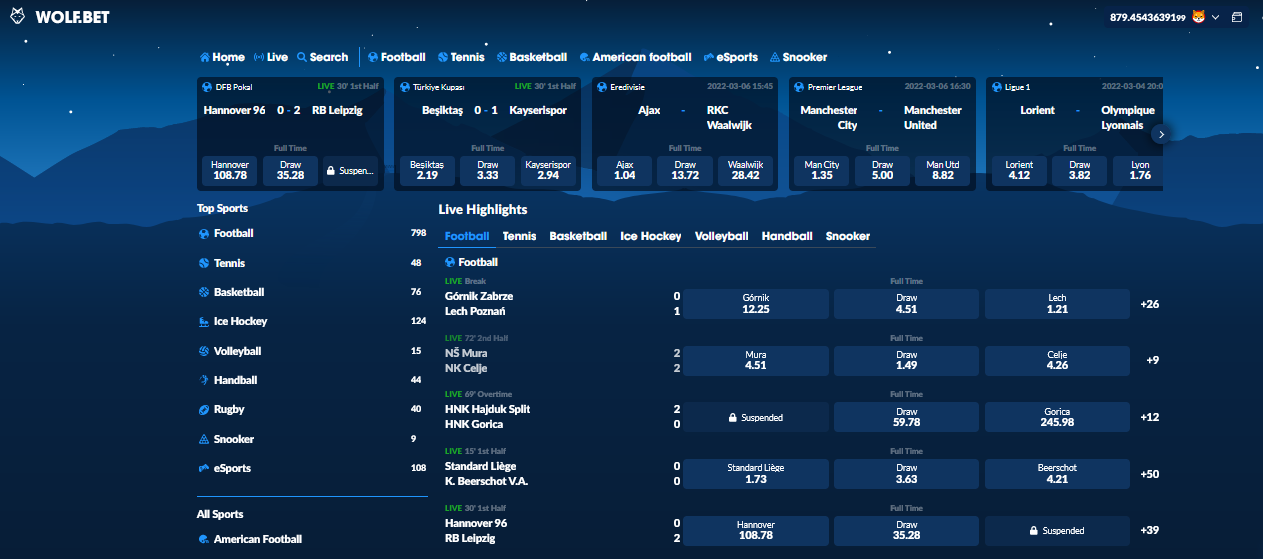This screenshot has height=559, width=1263.
Task: Open Tennis in Top Sports sidebar
Action: (x=312, y=263)
